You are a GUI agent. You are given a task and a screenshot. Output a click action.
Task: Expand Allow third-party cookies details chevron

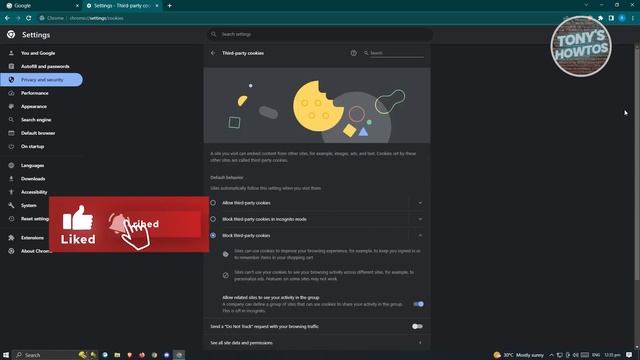420,203
